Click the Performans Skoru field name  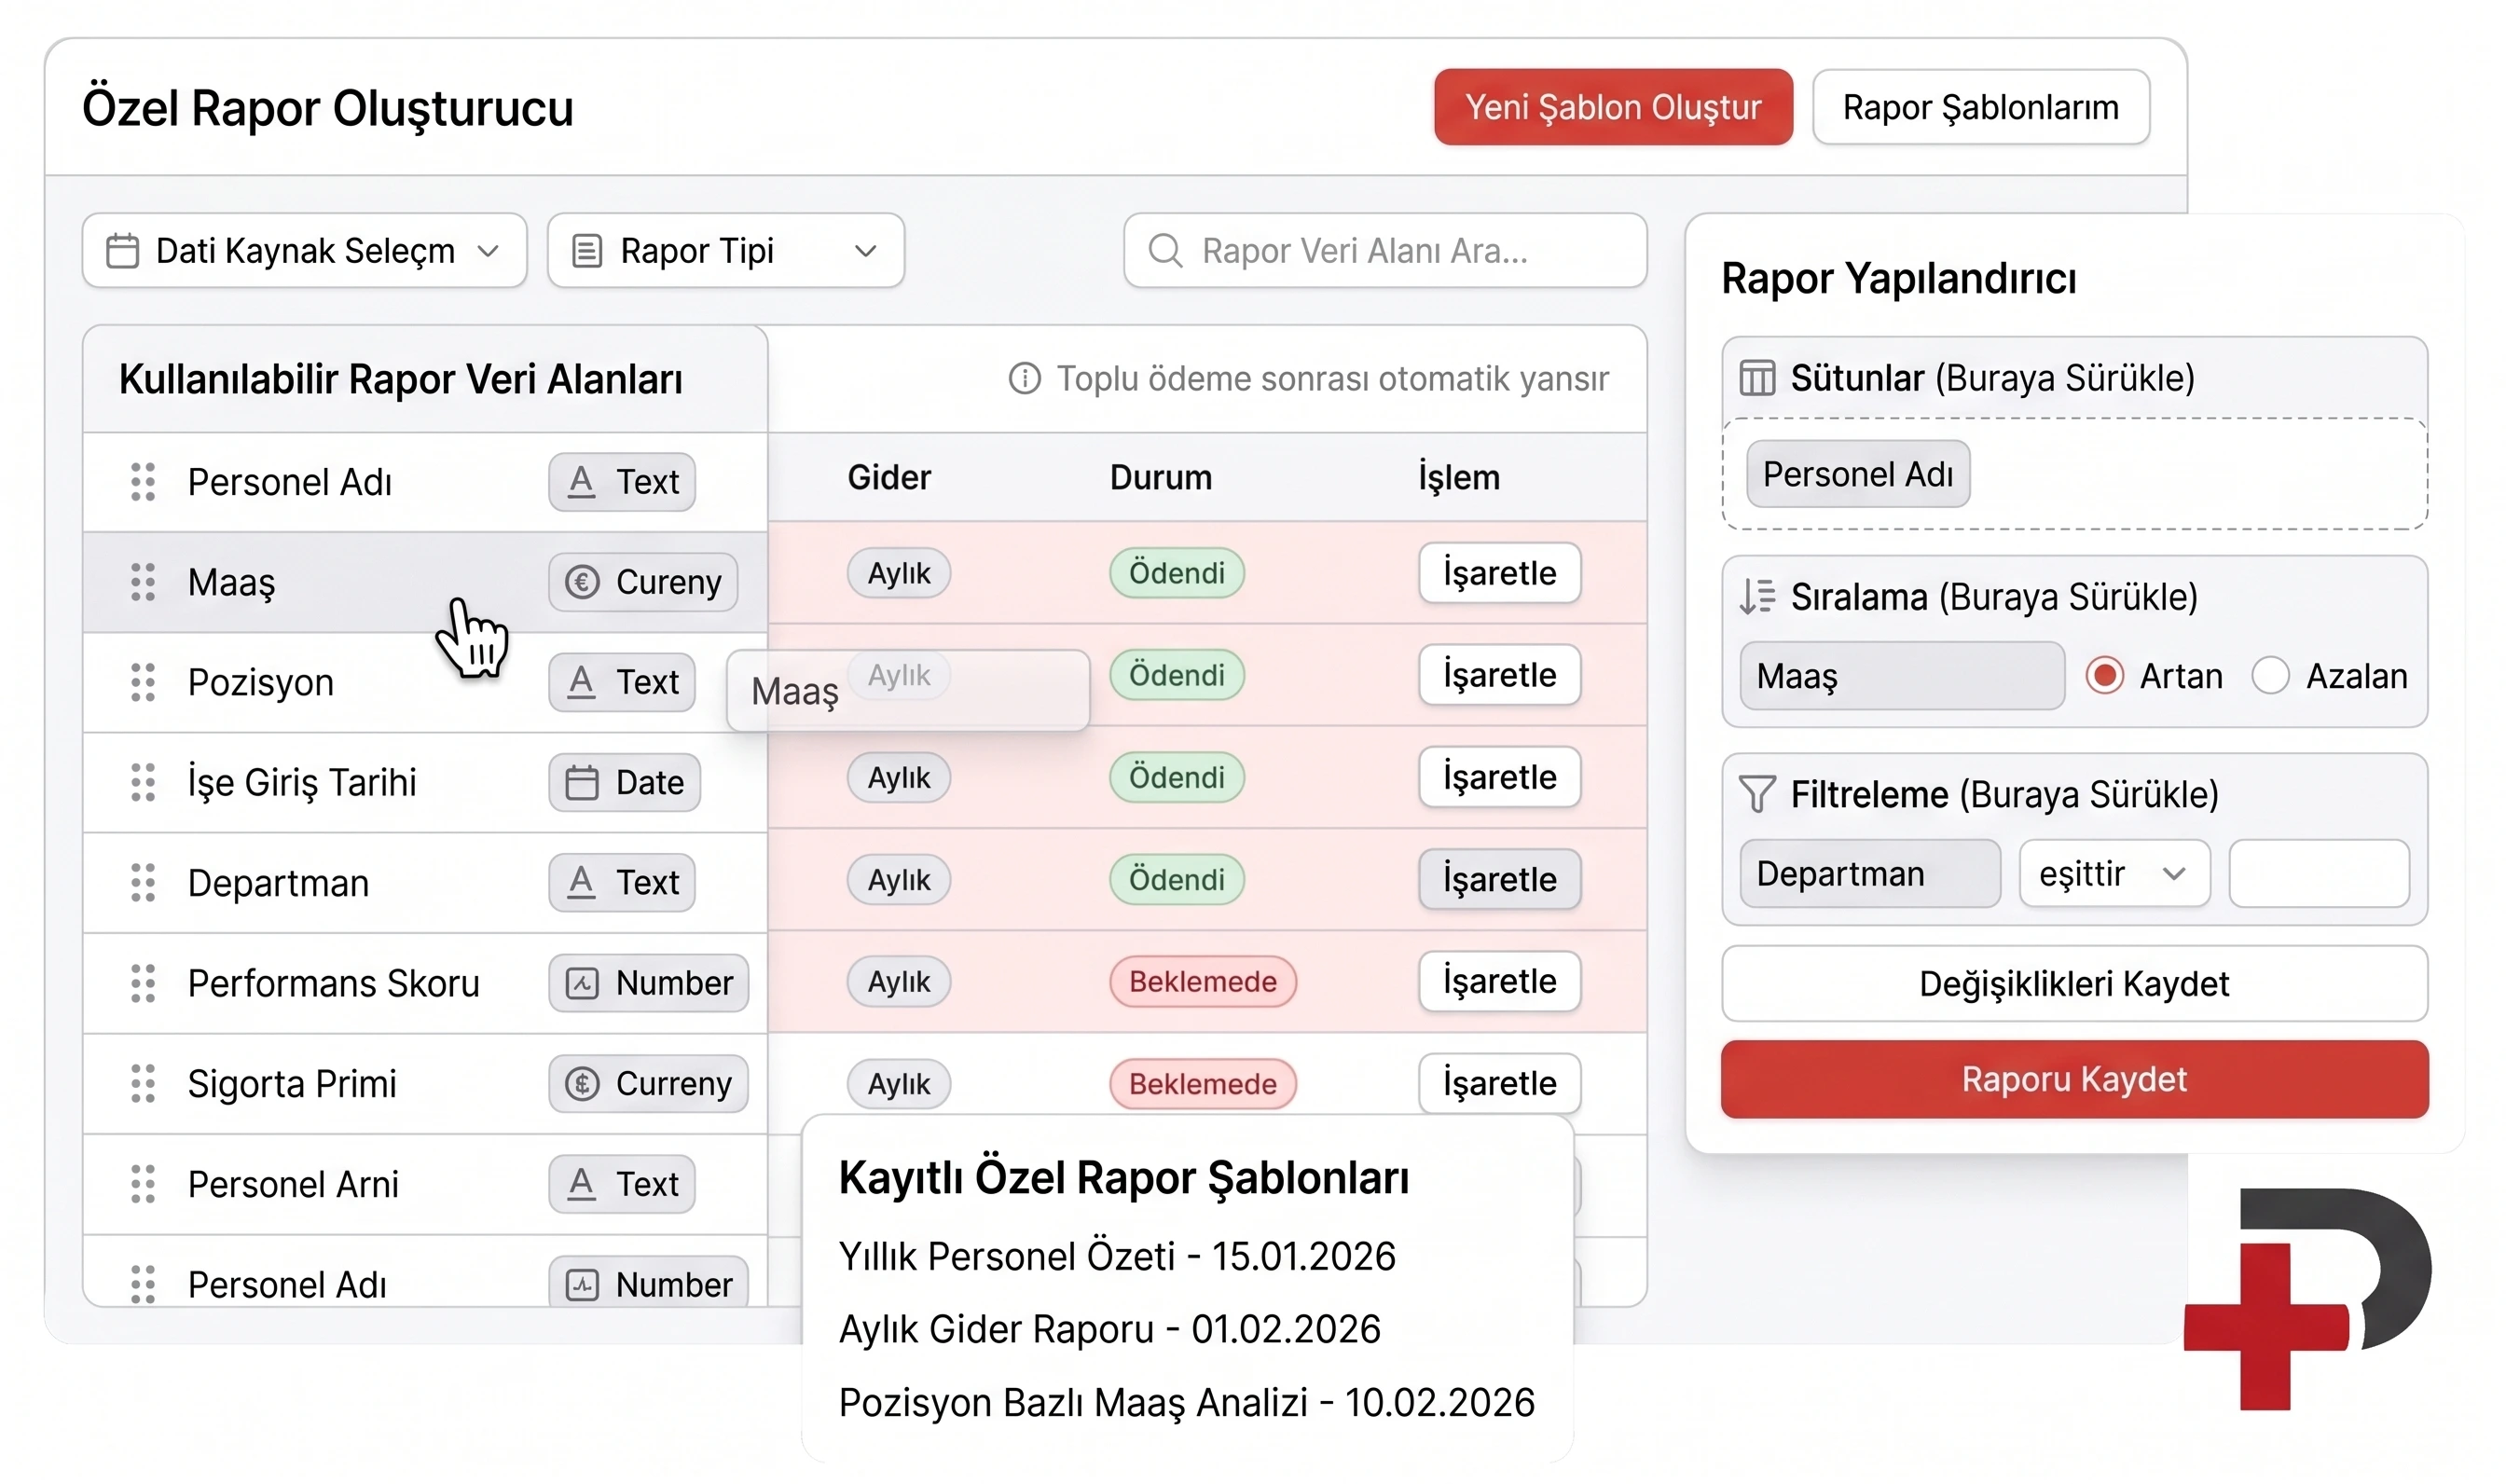pos(334,983)
